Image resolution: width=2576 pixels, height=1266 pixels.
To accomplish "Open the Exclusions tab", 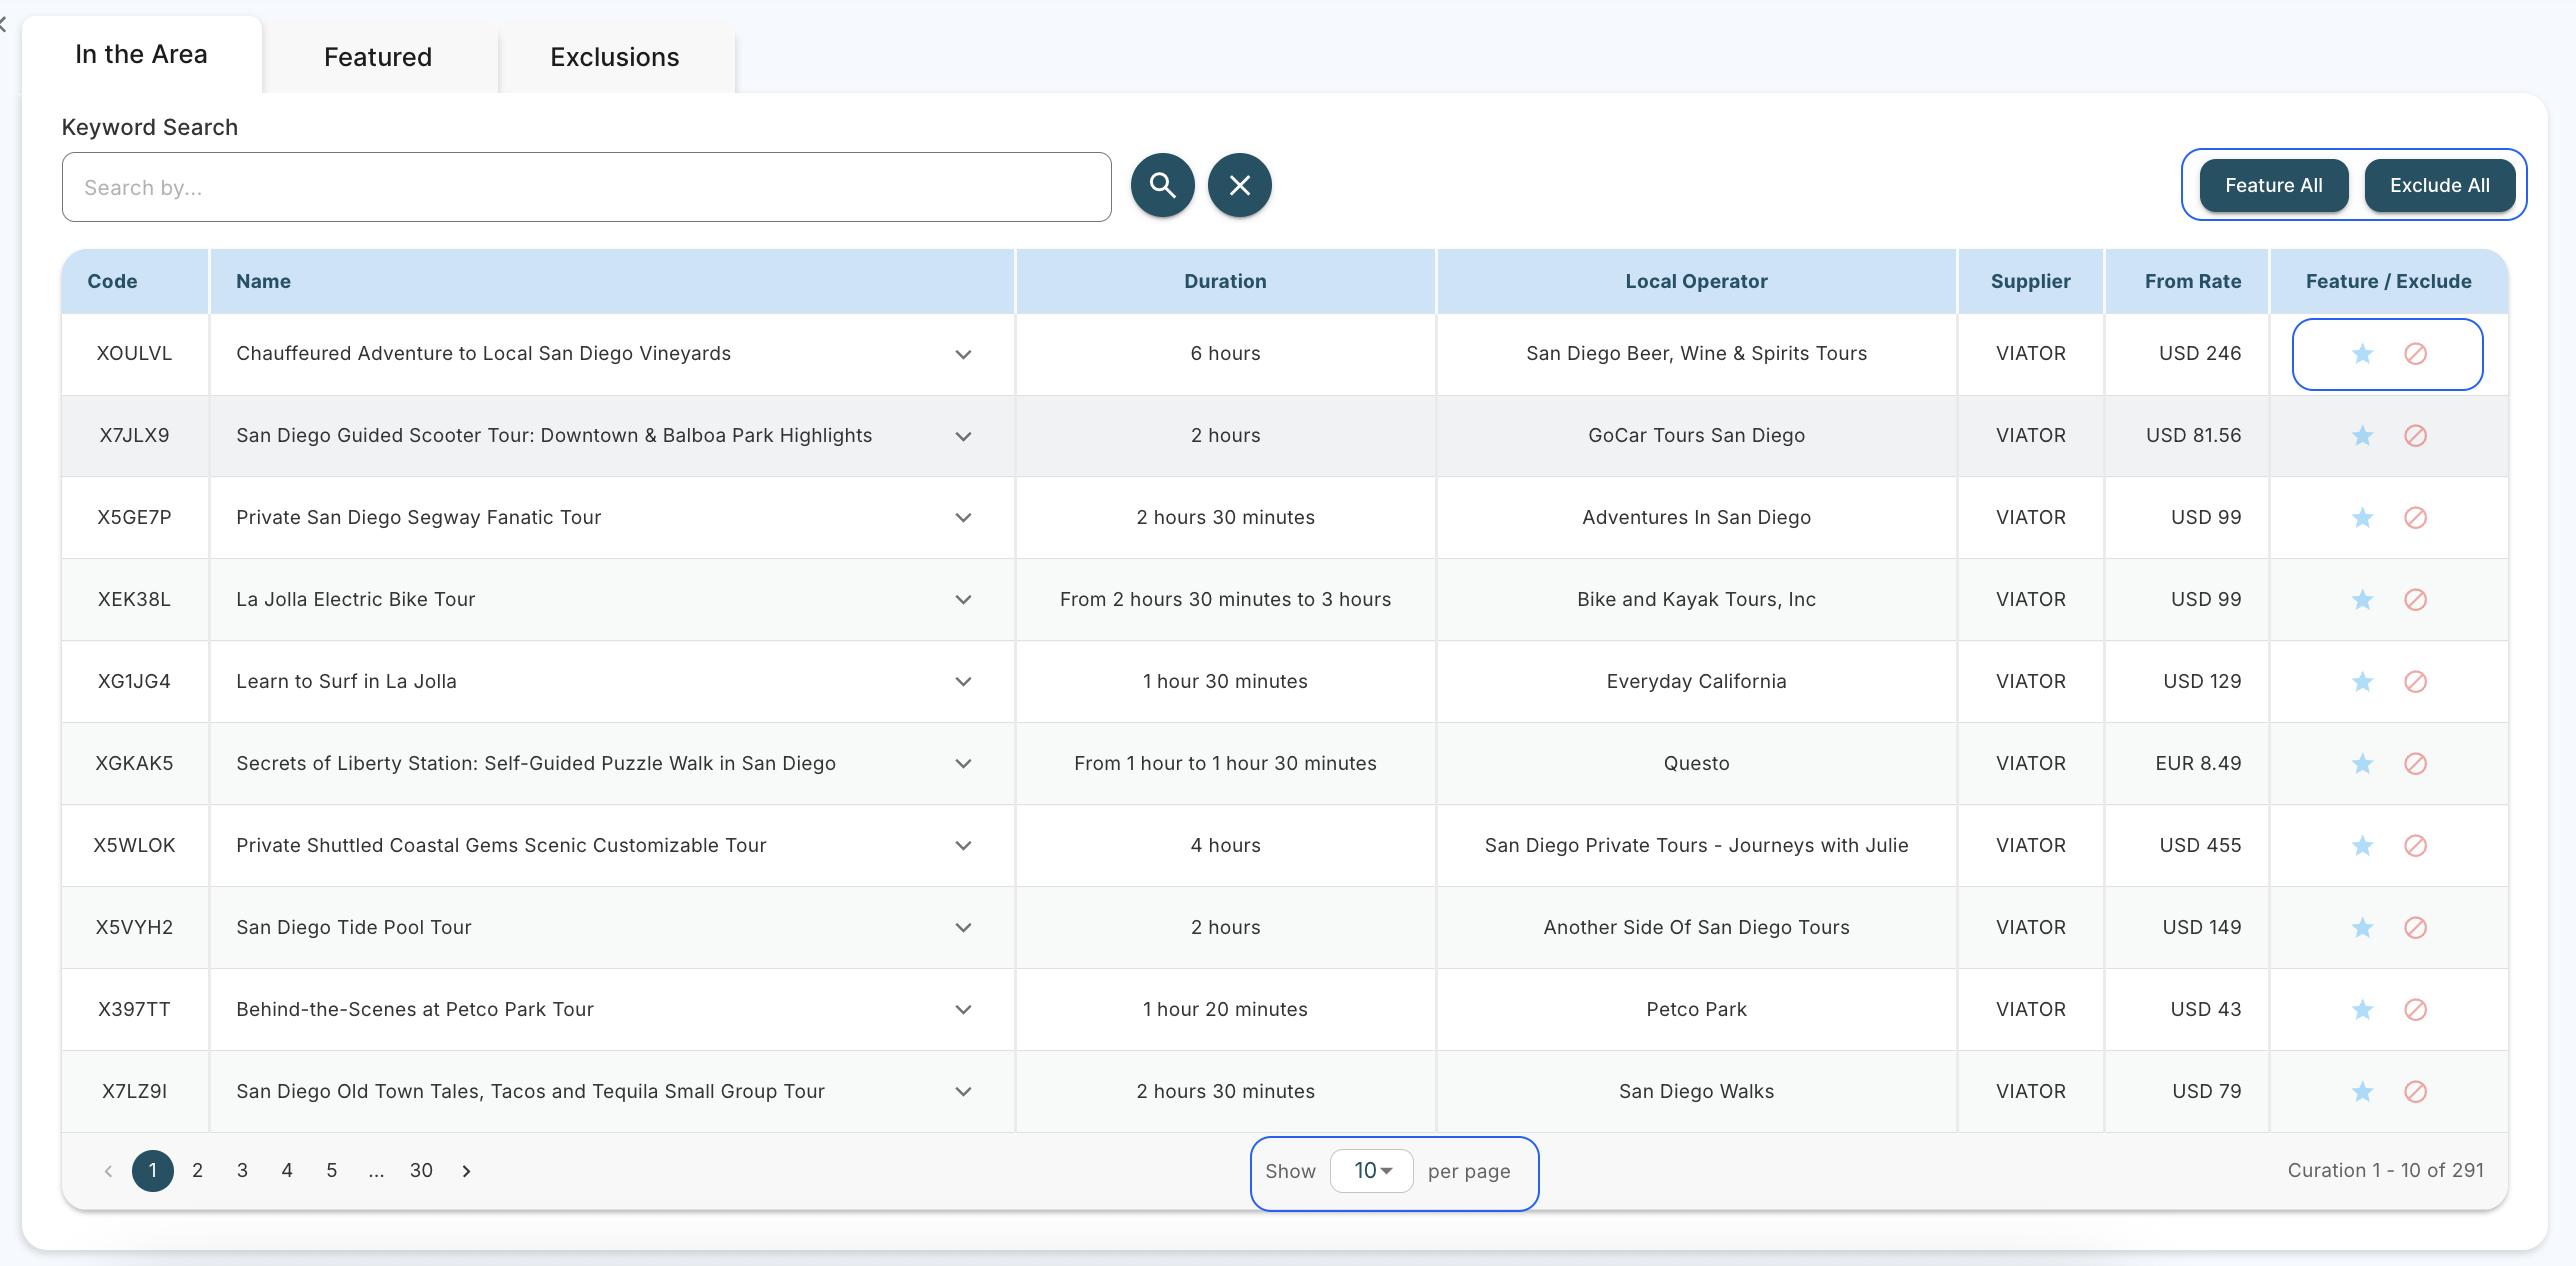I will point(614,57).
